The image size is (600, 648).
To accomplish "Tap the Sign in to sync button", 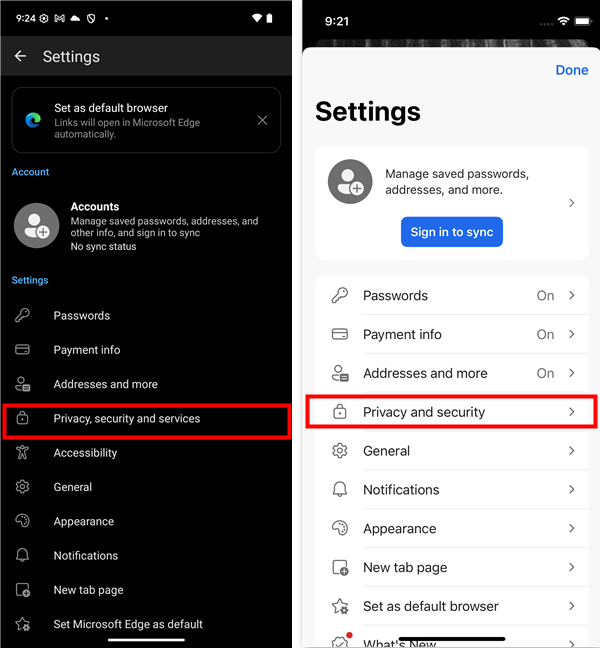I will [x=452, y=232].
